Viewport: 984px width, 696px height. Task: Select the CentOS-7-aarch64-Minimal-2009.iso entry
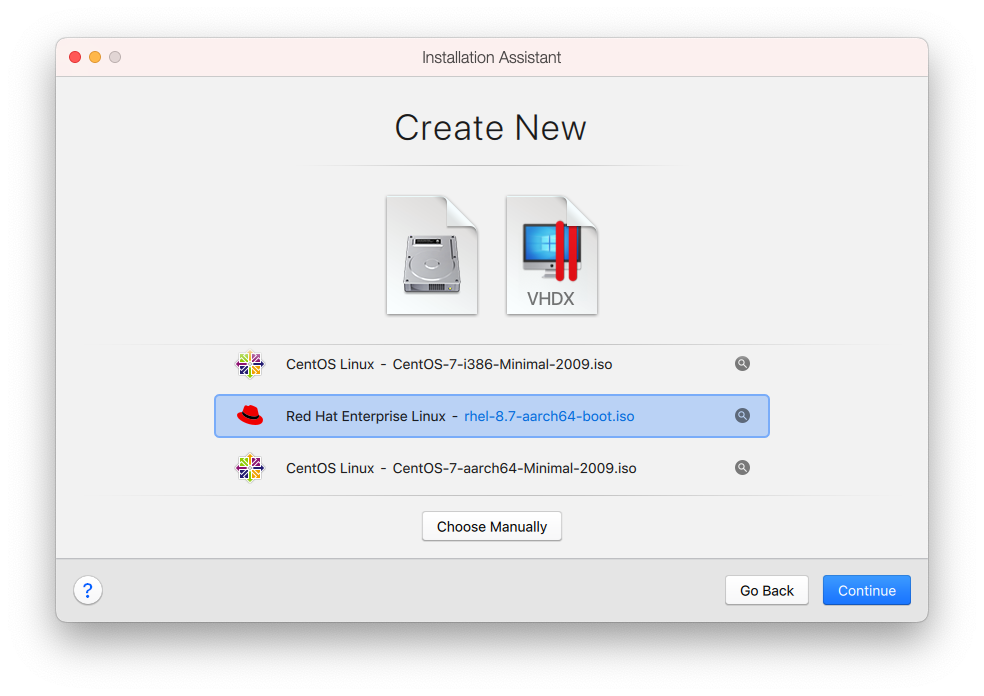tap(460, 468)
